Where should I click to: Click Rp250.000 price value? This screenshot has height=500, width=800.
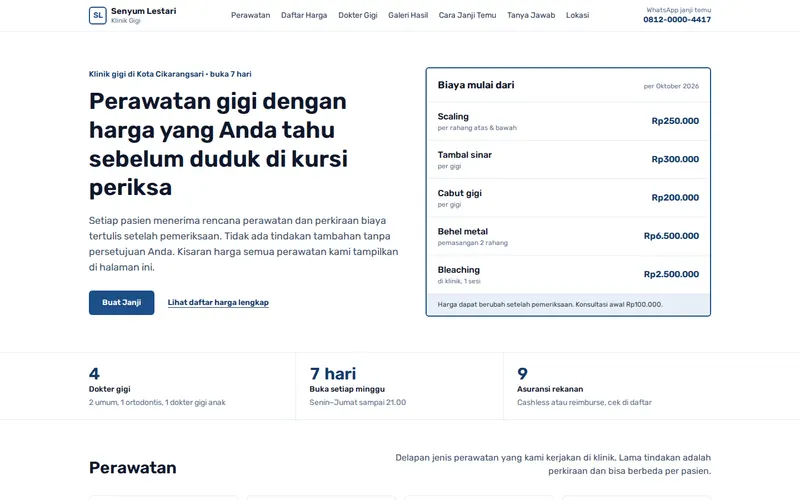pyautogui.click(x=675, y=121)
